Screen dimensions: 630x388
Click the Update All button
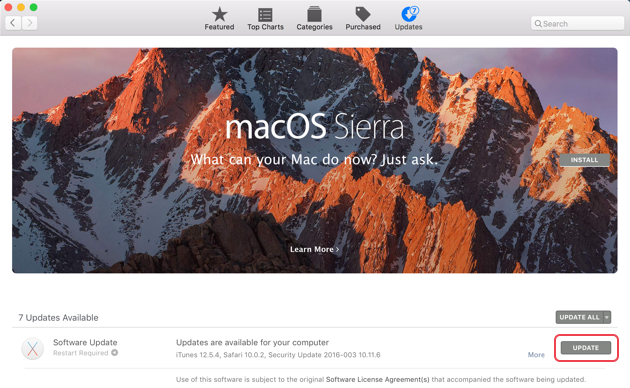click(x=579, y=317)
